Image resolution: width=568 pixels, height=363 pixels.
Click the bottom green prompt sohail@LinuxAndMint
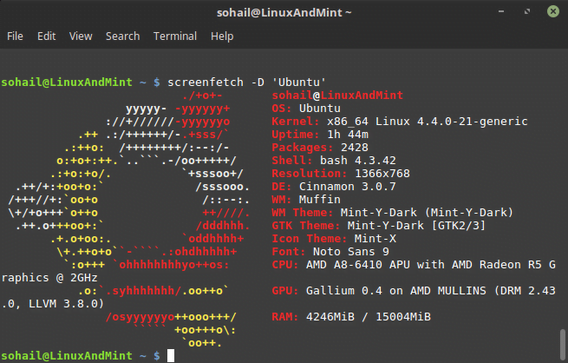(67, 356)
